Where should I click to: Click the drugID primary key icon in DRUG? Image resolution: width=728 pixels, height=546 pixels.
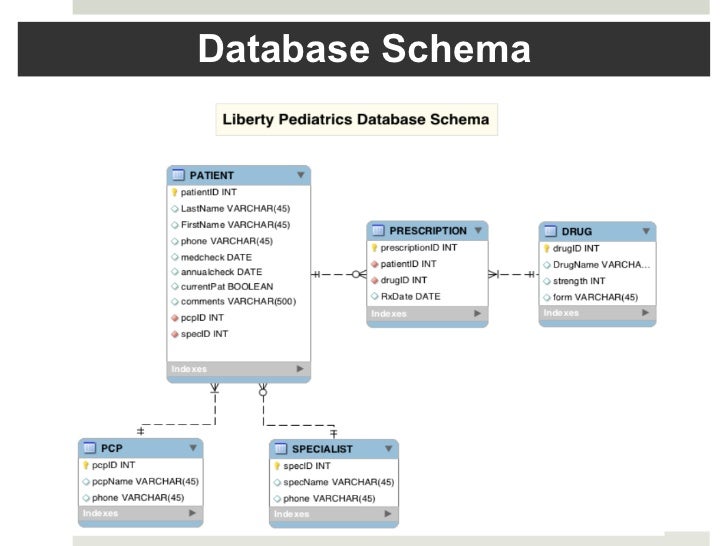pyautogui.click(x=546, y=249)
